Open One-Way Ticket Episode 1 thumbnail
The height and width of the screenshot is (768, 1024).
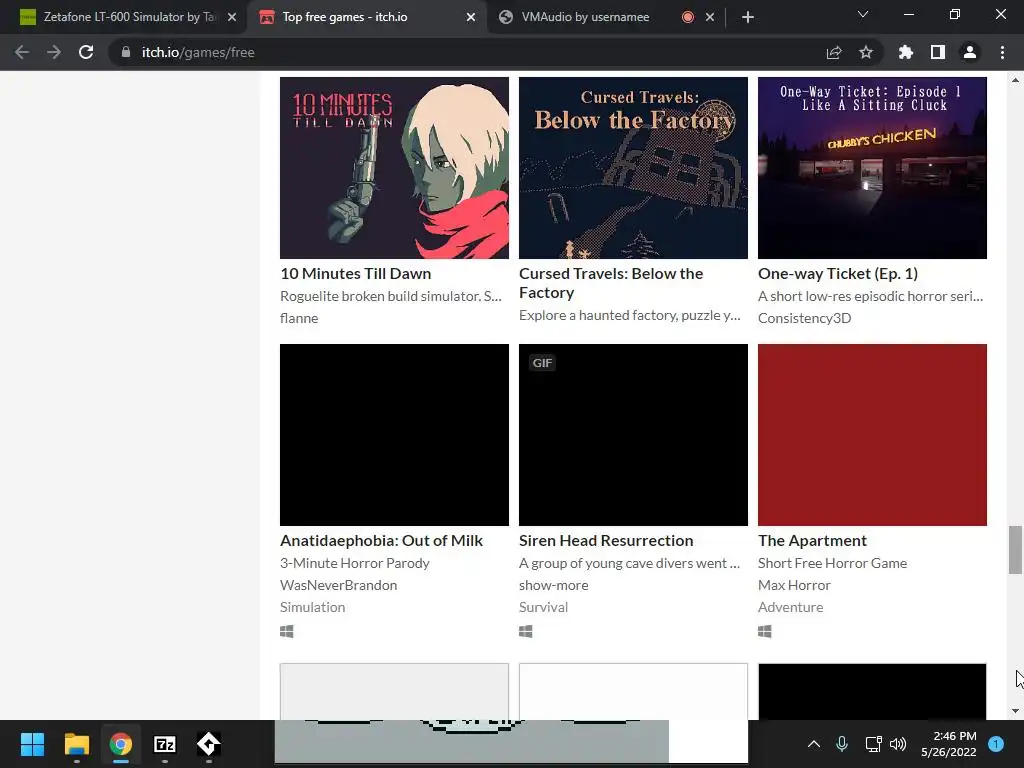click(x=872, y=168)
